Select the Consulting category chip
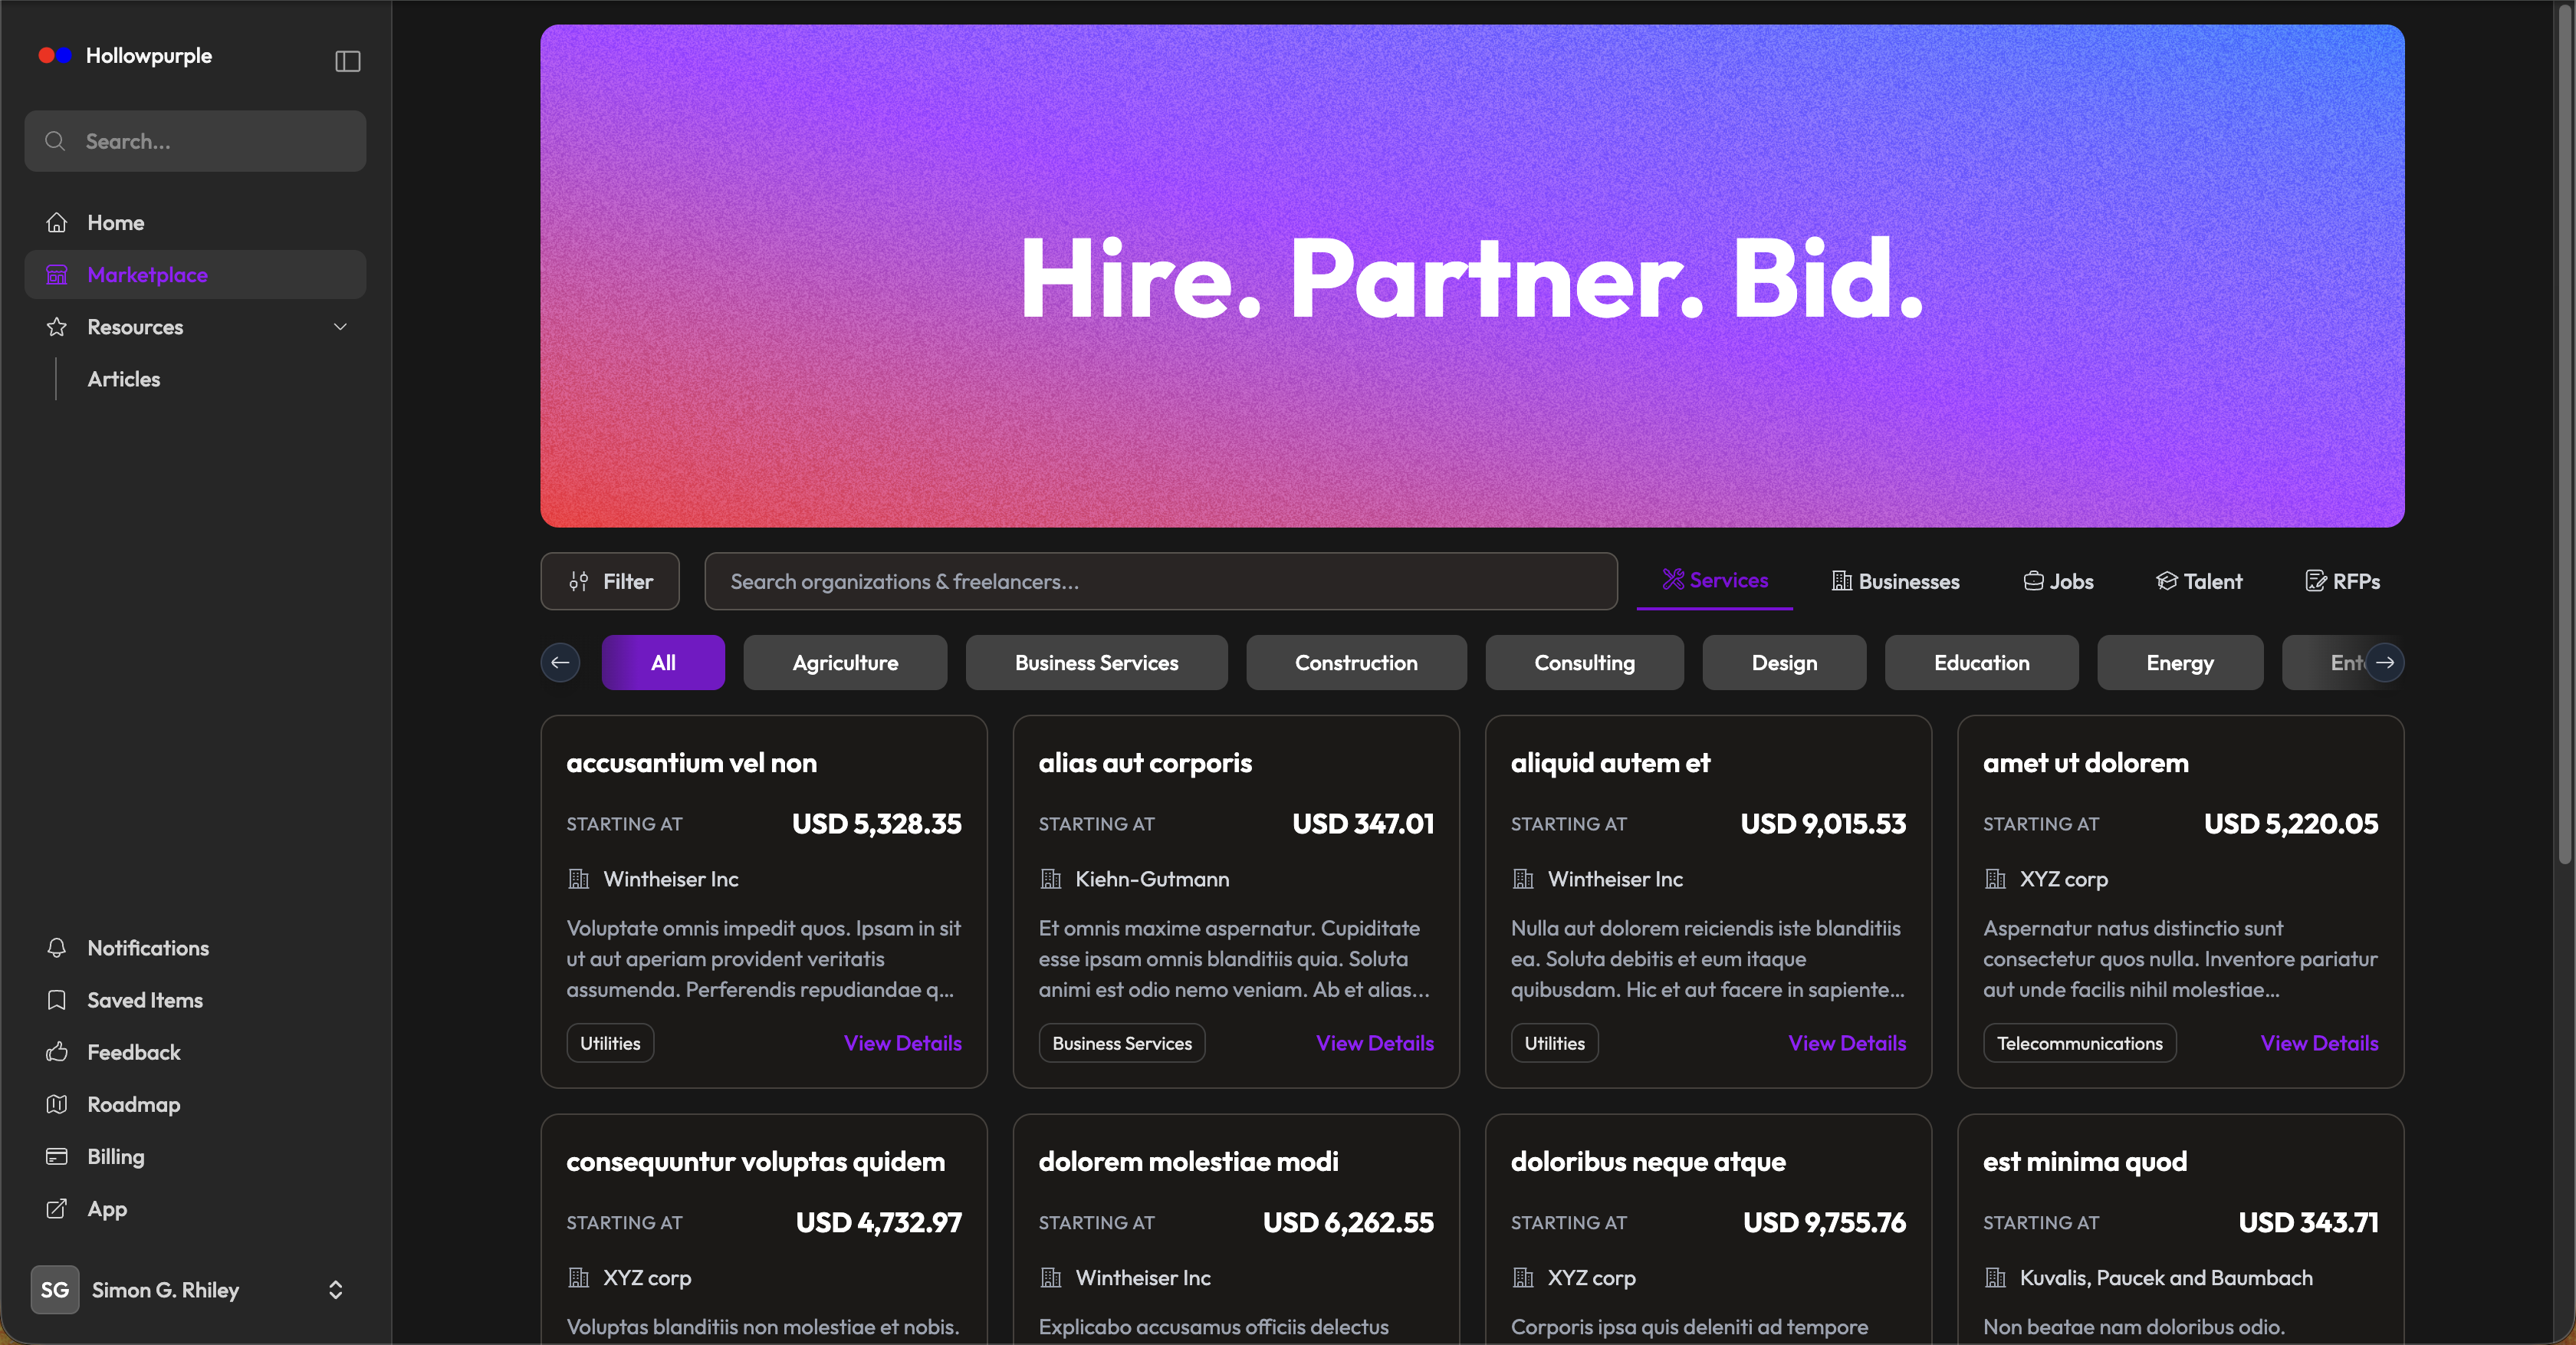The width and height of the screenshot is (2576, 1345). click(x=1584, y=663)
